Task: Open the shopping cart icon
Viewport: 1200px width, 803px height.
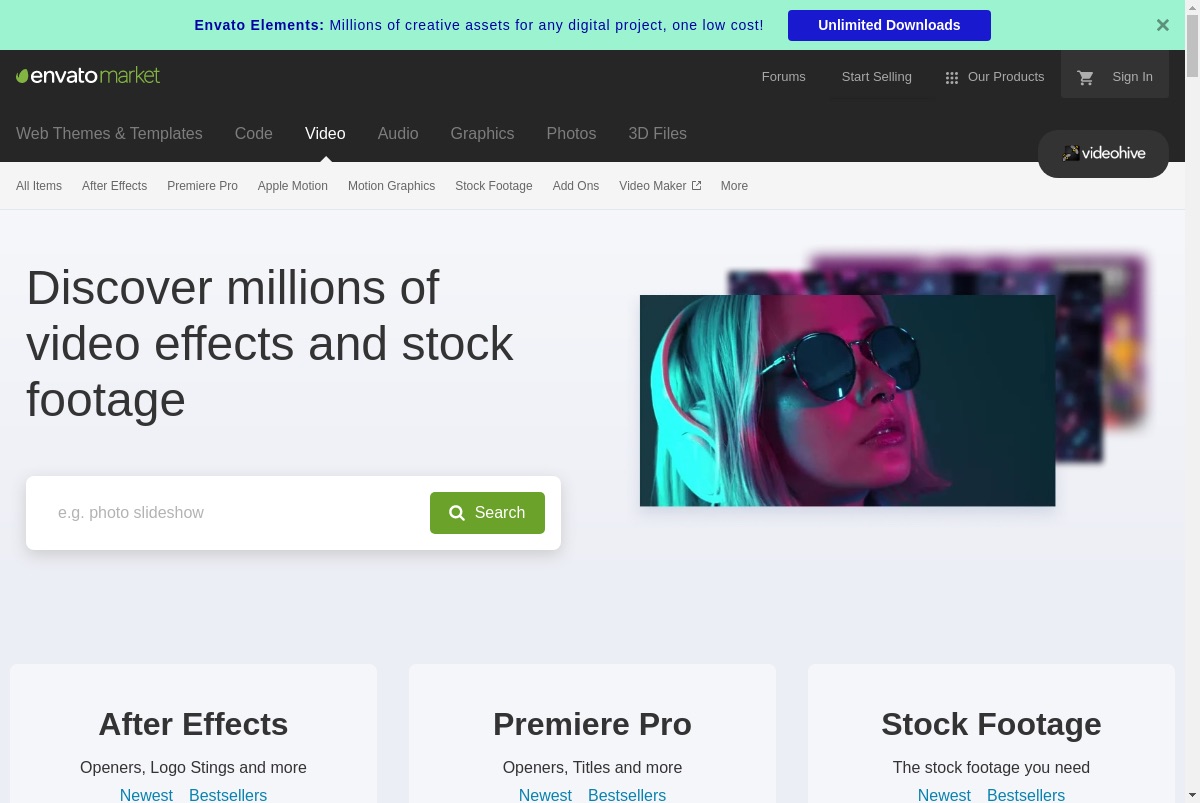Action: pyautogui.click(x=1085, y=77)
